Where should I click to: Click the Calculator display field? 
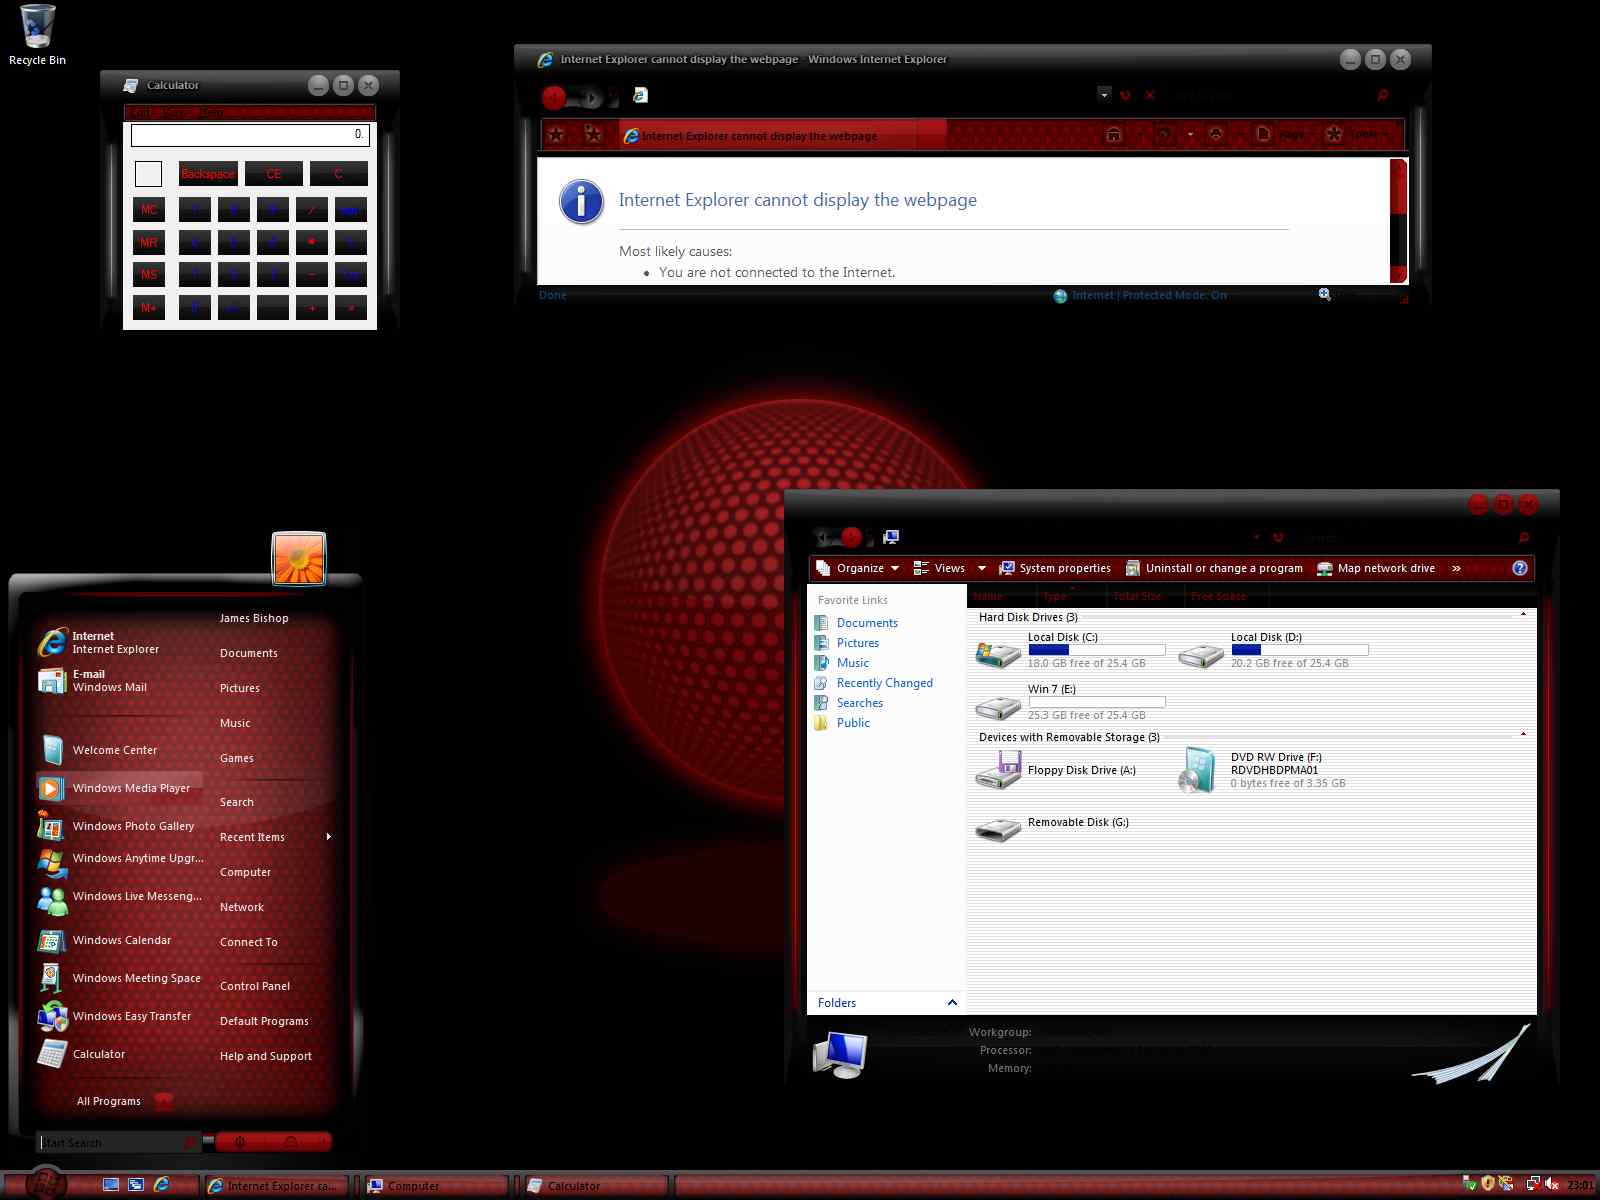coord(250,134)
